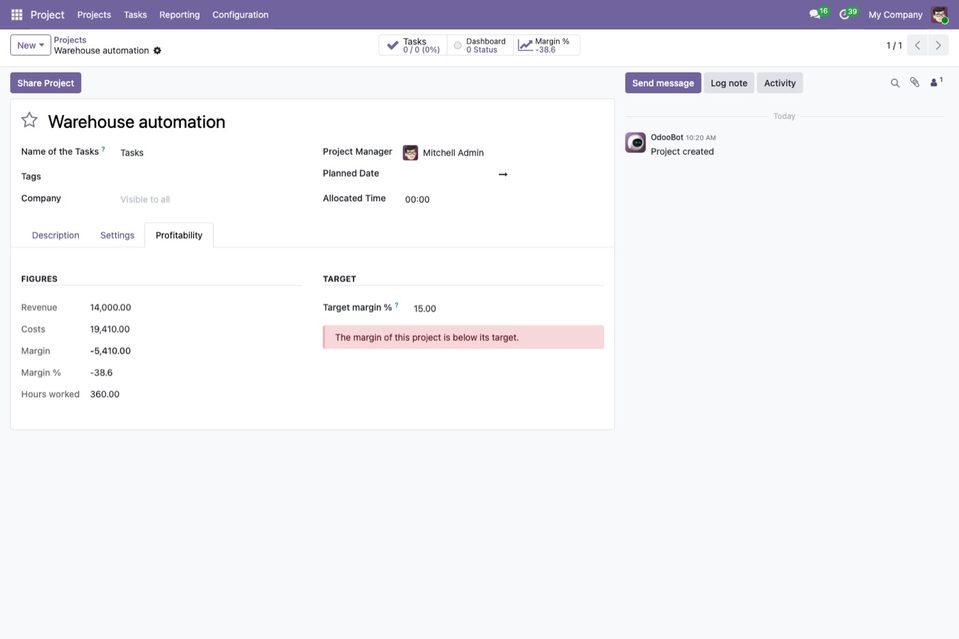Screen dimensions: 959x639
Task: Schedule with the Activity button
Action: [780, 83]
